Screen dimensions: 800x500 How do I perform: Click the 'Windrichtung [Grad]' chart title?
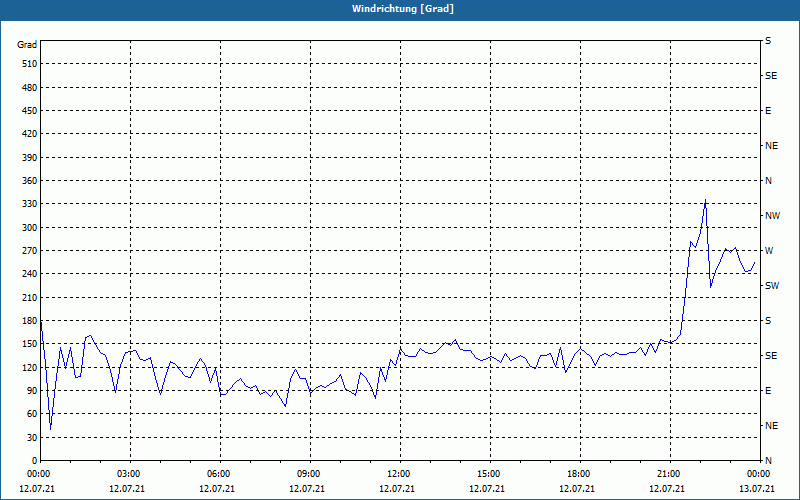coord(403,9)
